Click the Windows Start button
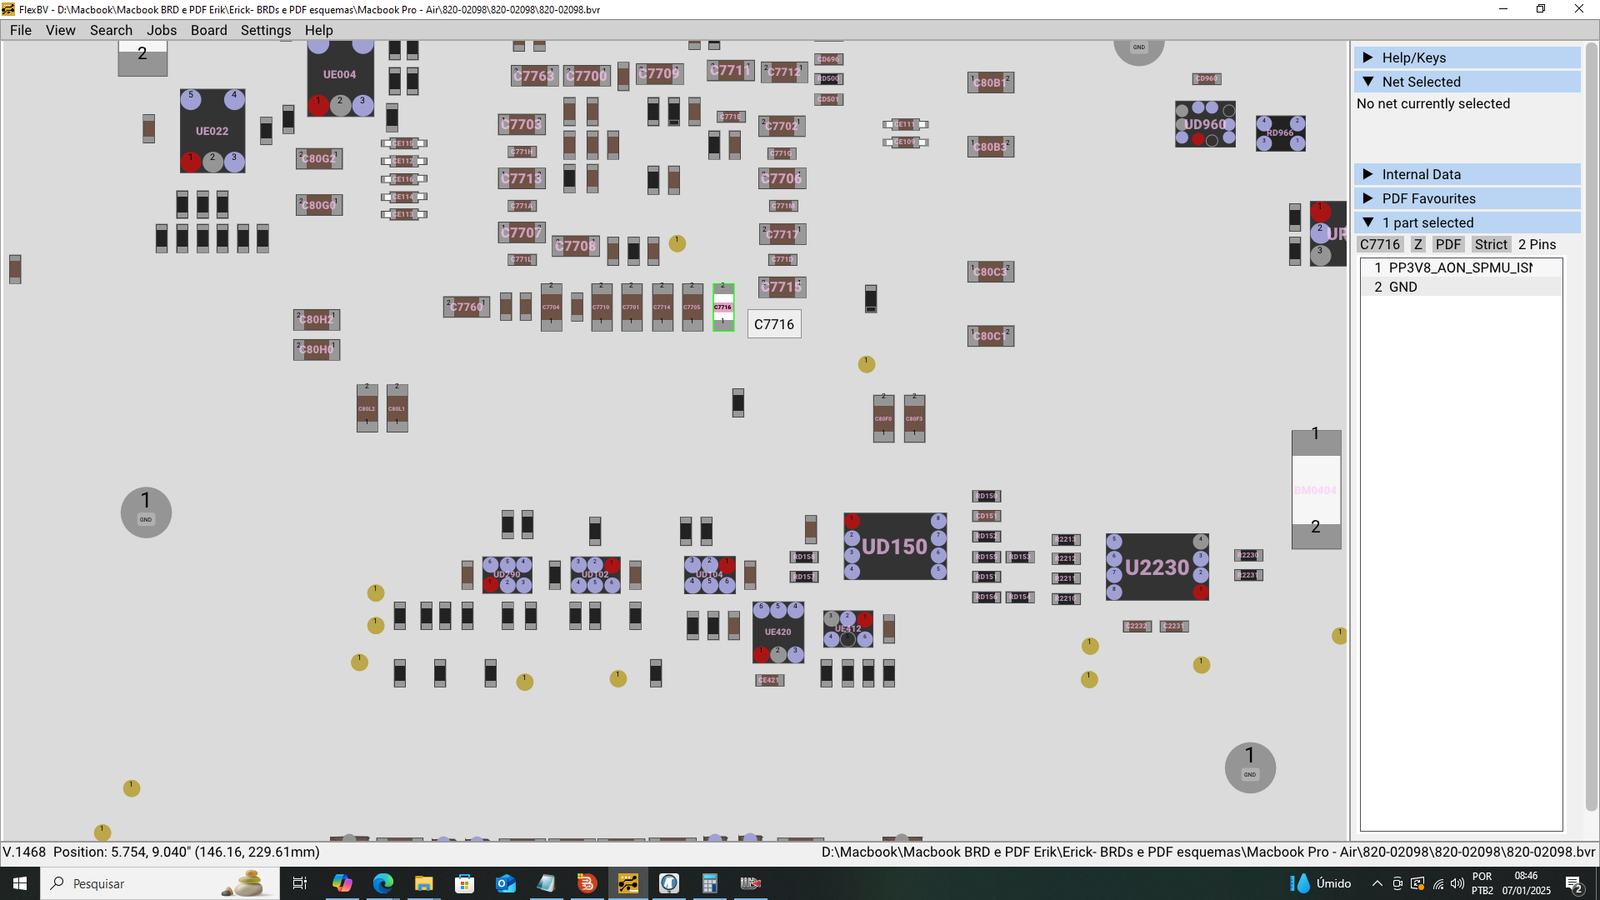Viewport: 1600px width, 900px height. point(20,883)
